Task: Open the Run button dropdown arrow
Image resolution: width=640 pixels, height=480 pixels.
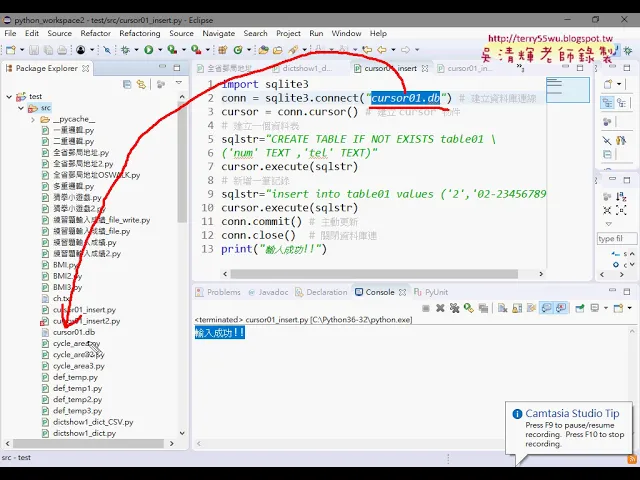Action: click(x=160, y=50)
